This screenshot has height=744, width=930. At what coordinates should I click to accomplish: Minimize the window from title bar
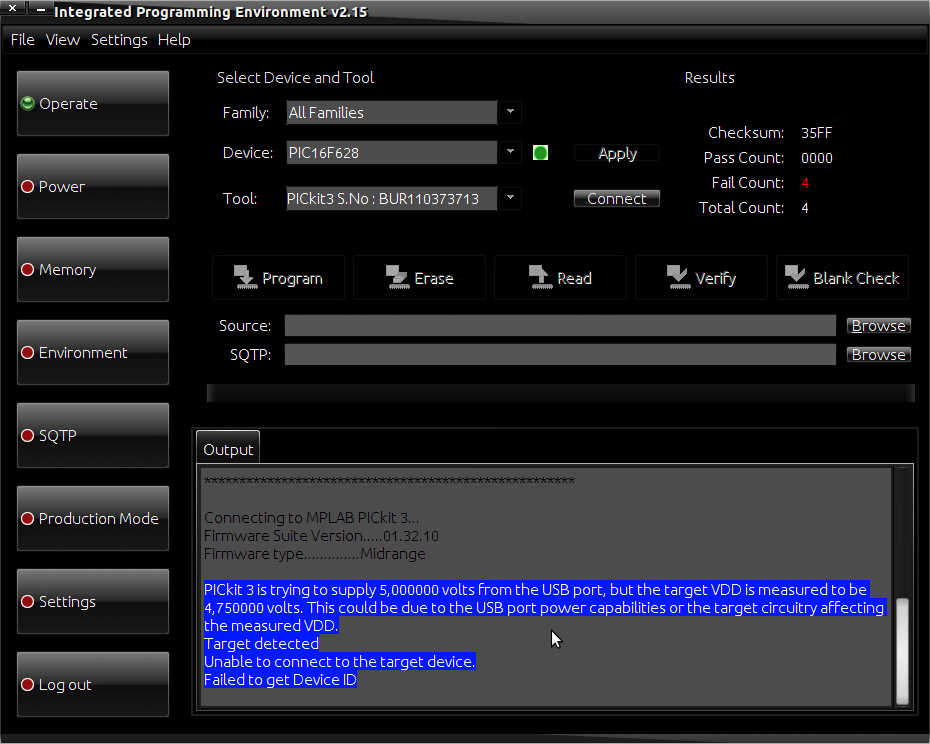coord(40,9)
